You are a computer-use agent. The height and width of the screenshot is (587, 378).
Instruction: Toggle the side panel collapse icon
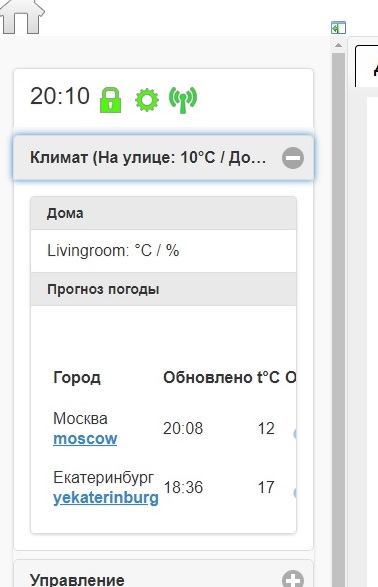tap(338, 28)
